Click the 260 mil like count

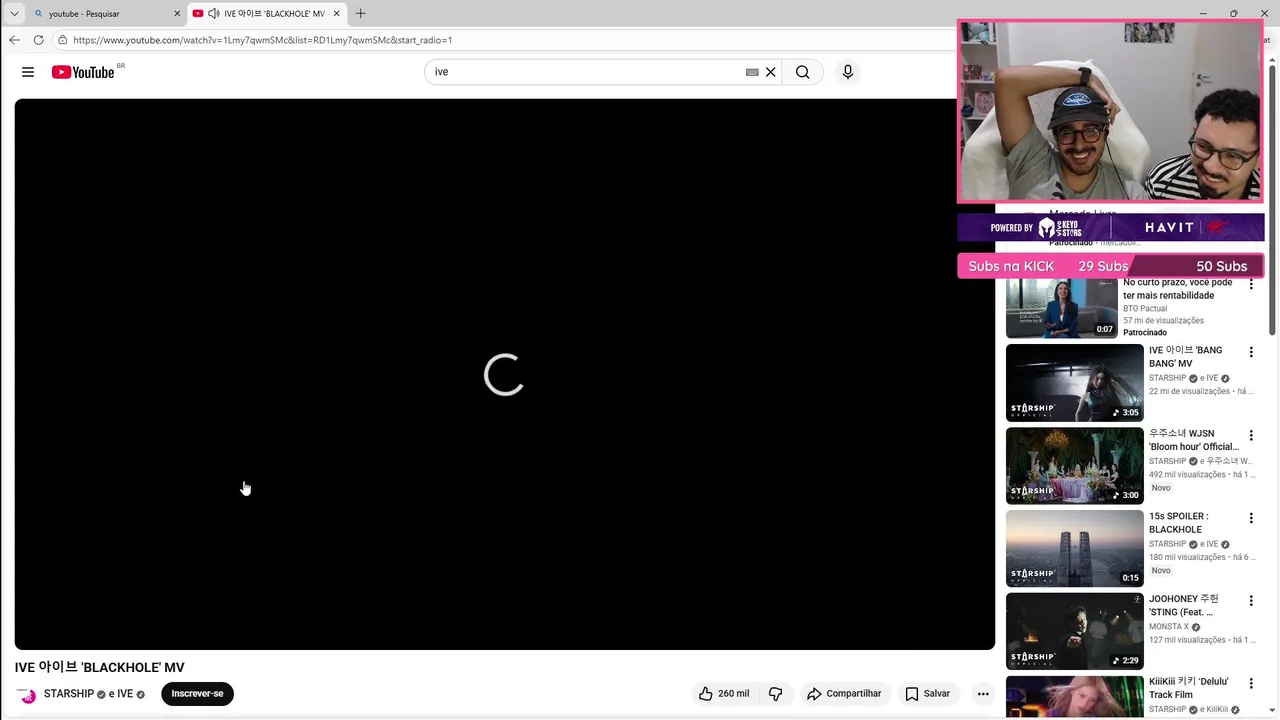tap(733, 693)
